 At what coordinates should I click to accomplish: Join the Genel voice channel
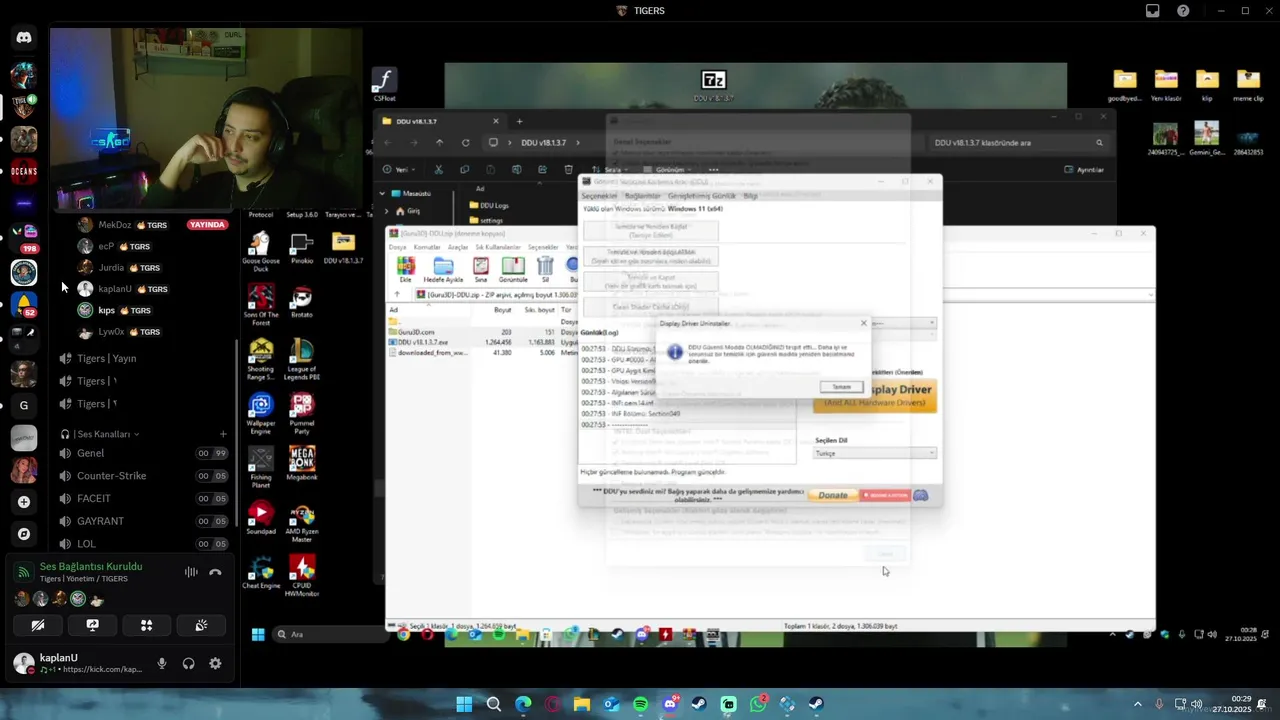144,453
